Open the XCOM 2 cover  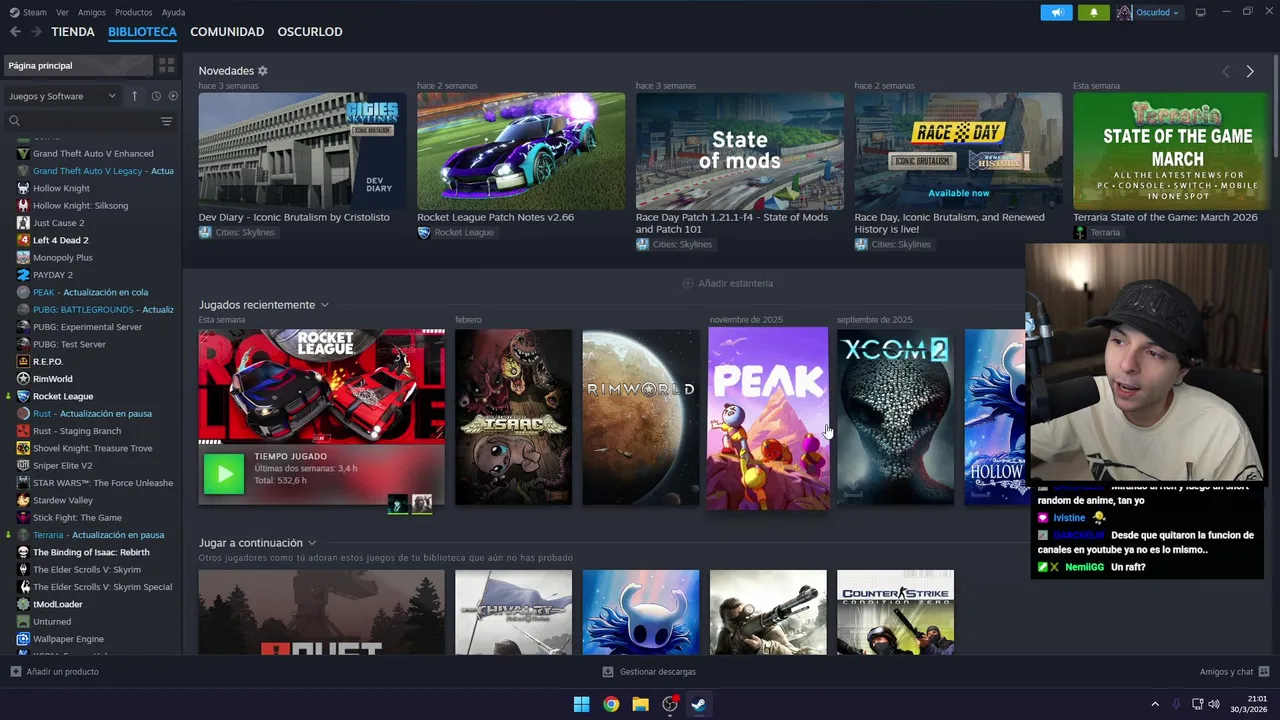895,417
